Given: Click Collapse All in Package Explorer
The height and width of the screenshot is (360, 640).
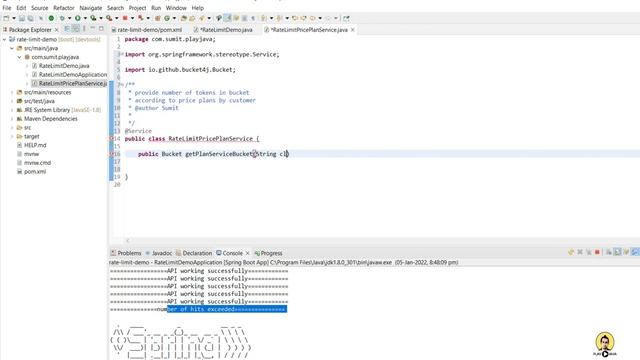Looking at the screenshot, I should click(67, 29).
